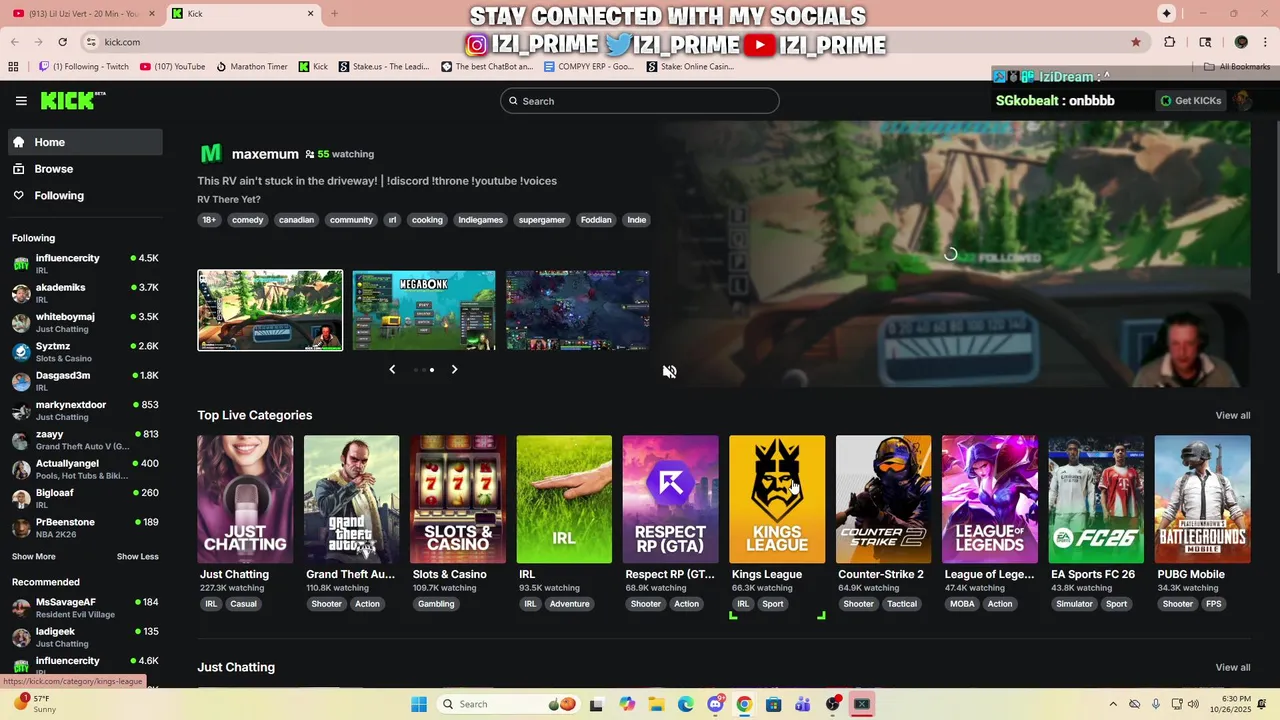Click the Browse sidebar icon

19,169
